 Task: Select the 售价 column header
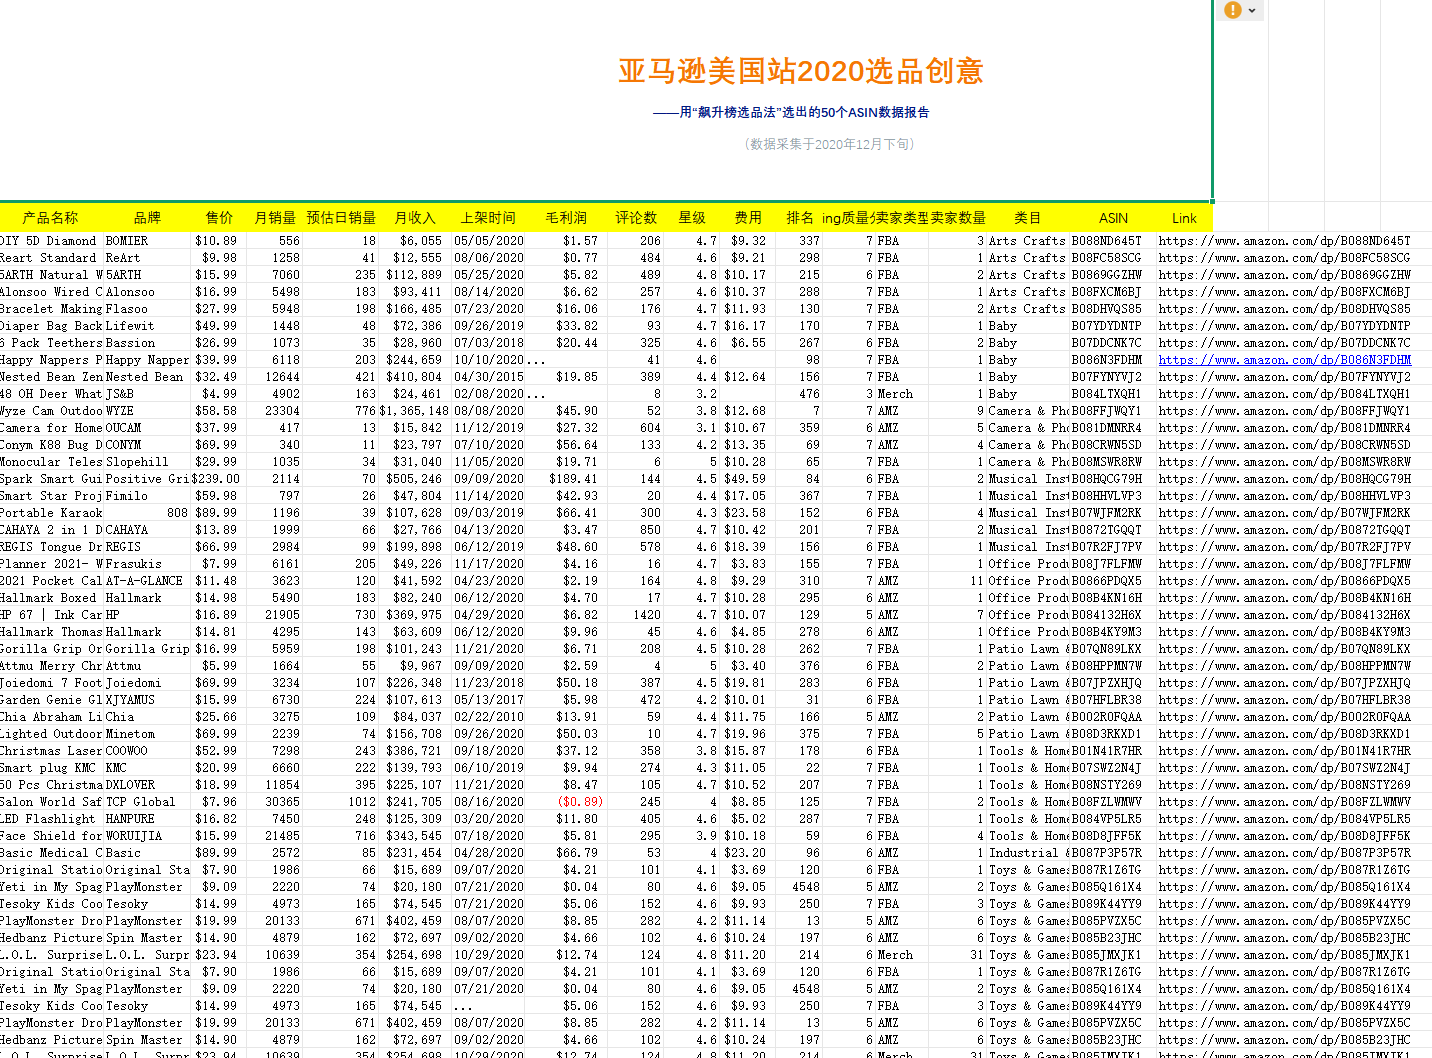tap(219, 218)
